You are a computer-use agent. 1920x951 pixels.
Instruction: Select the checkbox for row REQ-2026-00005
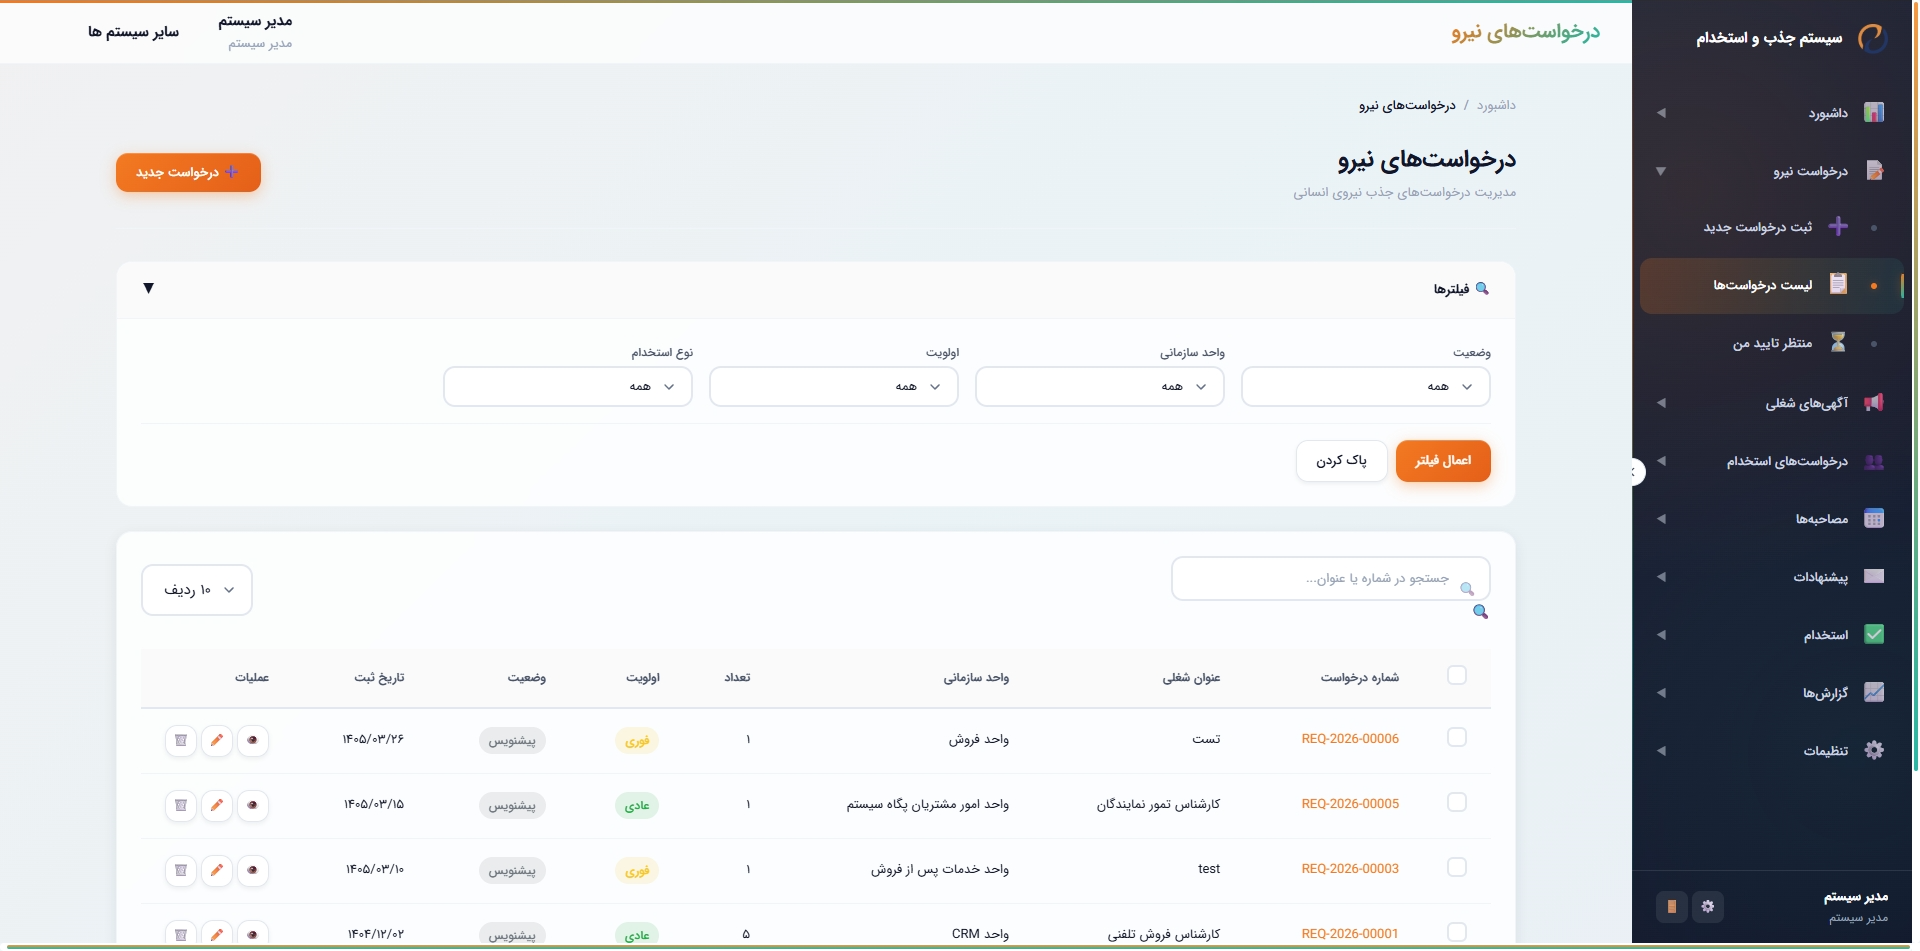click(1457, 803)
